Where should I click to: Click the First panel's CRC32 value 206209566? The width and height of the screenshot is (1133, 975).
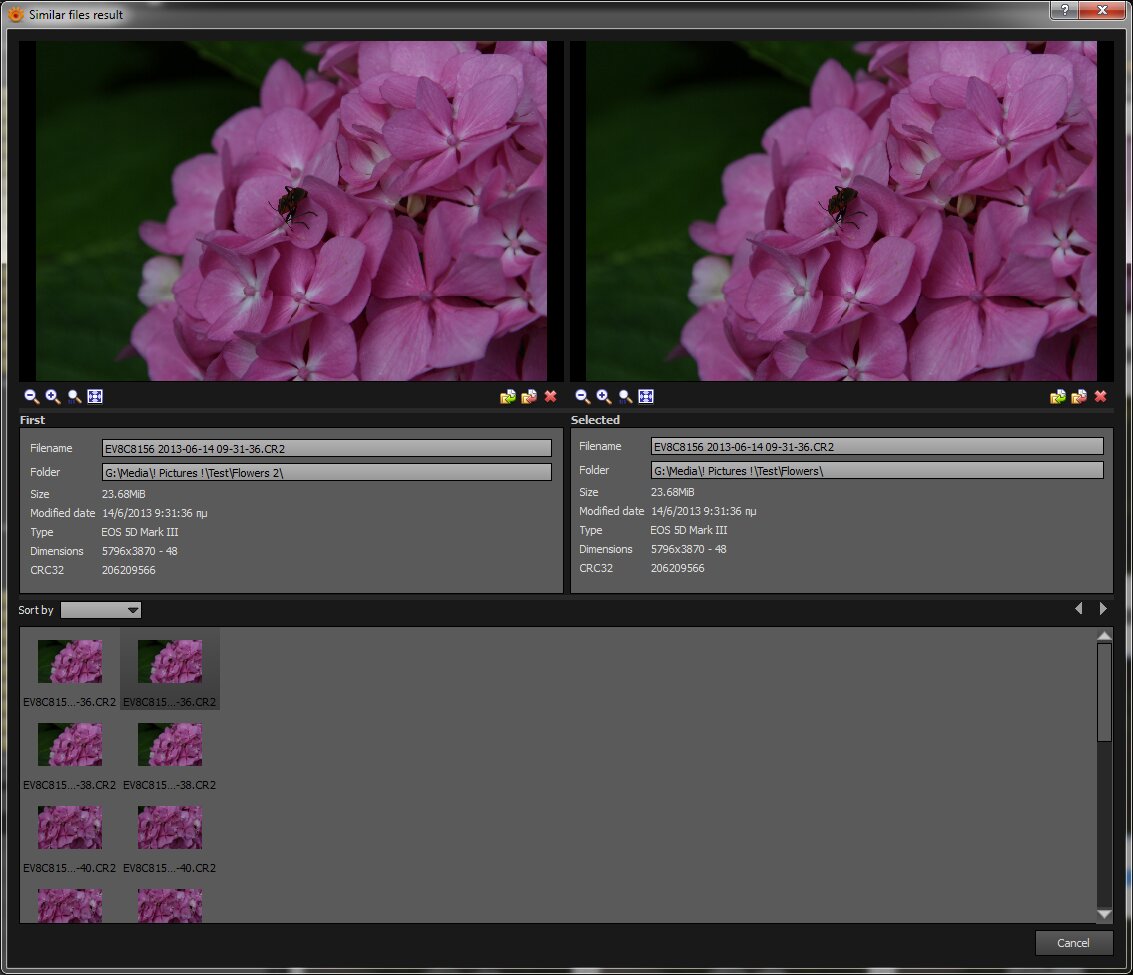click(129, 570)
